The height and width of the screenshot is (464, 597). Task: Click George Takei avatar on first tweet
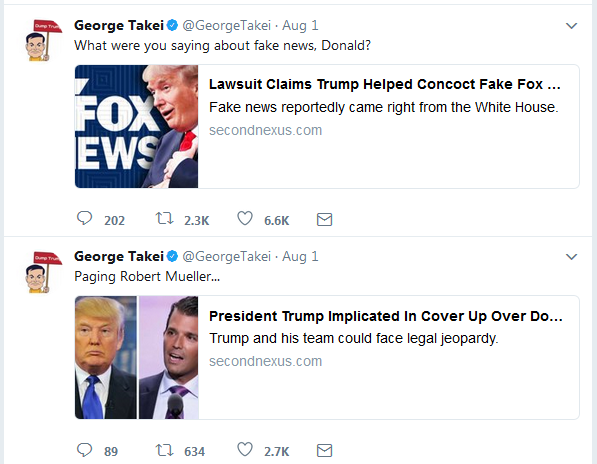43,40
